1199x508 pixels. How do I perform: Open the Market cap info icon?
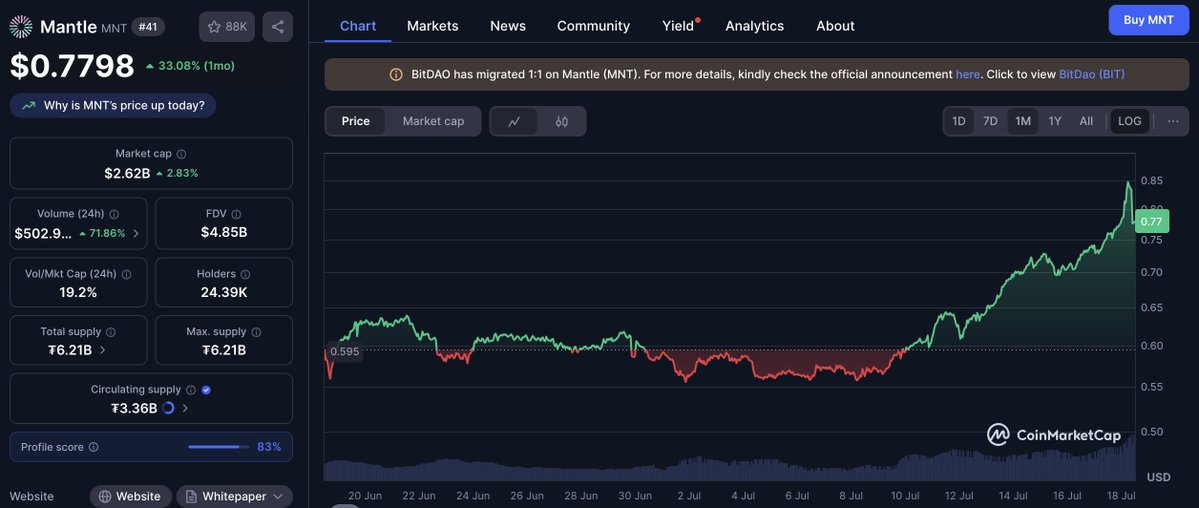(181, 154)
